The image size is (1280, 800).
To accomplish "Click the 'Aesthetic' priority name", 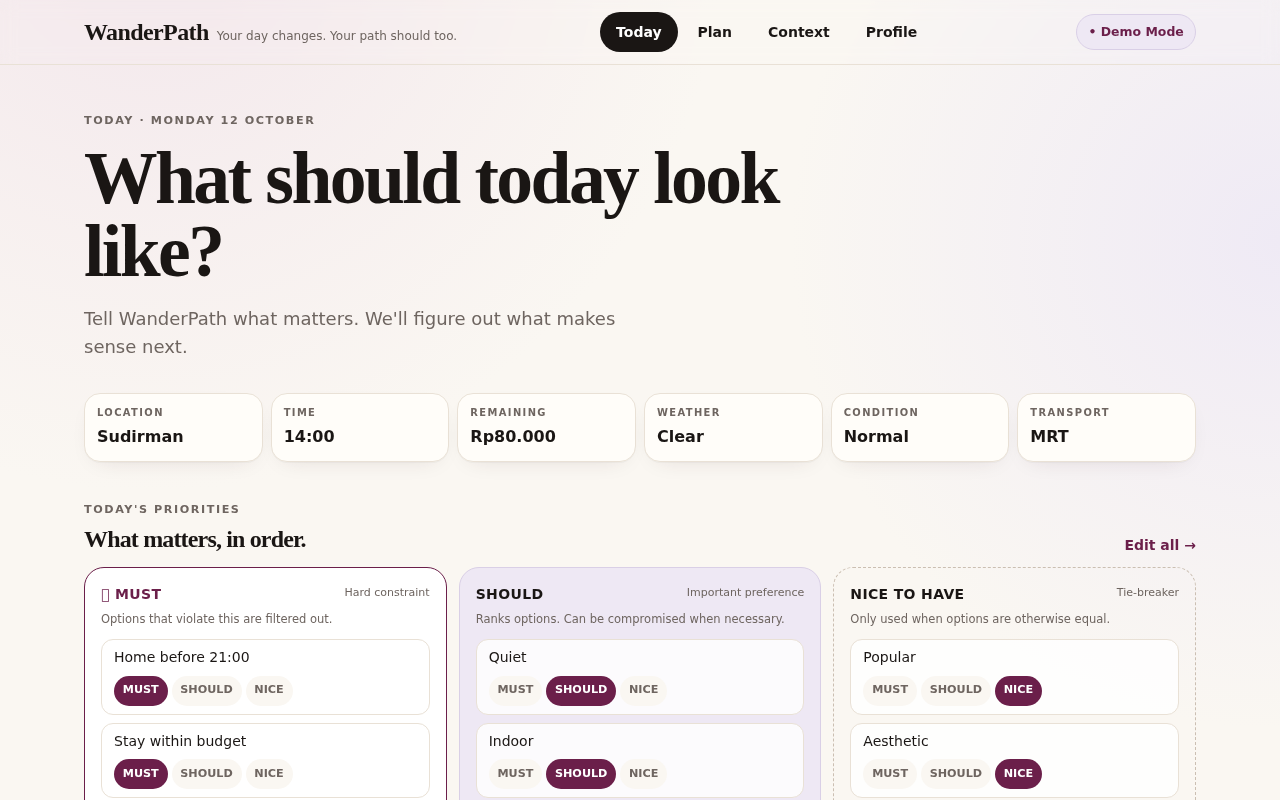I will coord(896,741).
